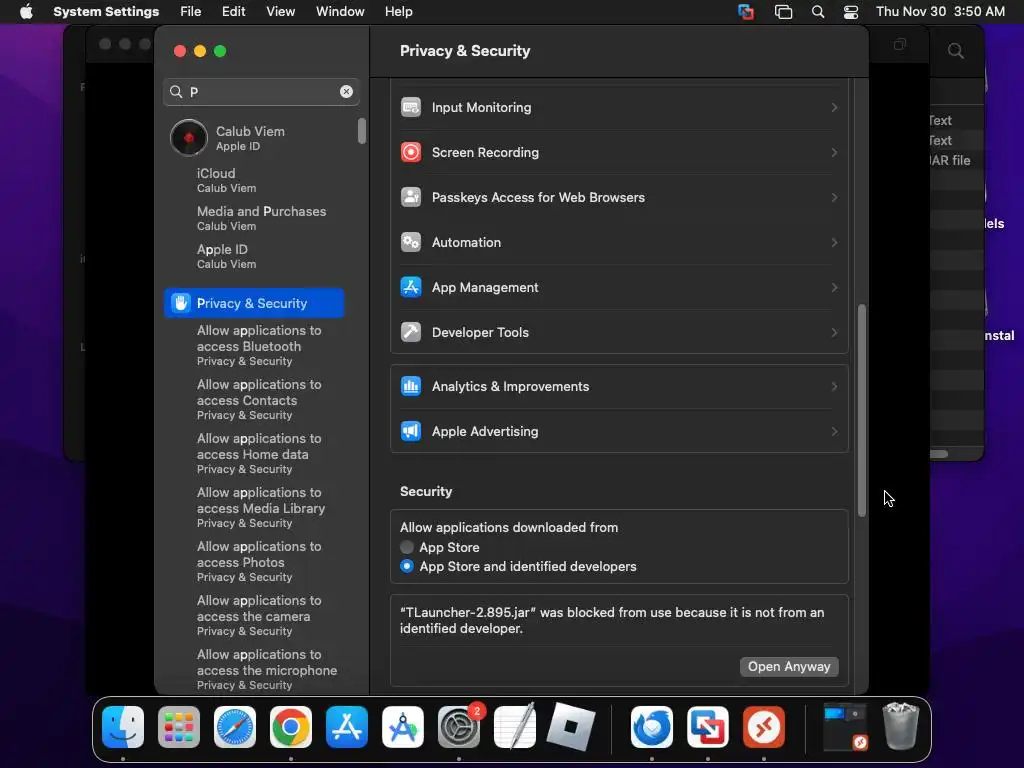Open Control Center in the menu bar
Image resolution: width=1024 pixels, height=768 pixels.
click(850, 12)
